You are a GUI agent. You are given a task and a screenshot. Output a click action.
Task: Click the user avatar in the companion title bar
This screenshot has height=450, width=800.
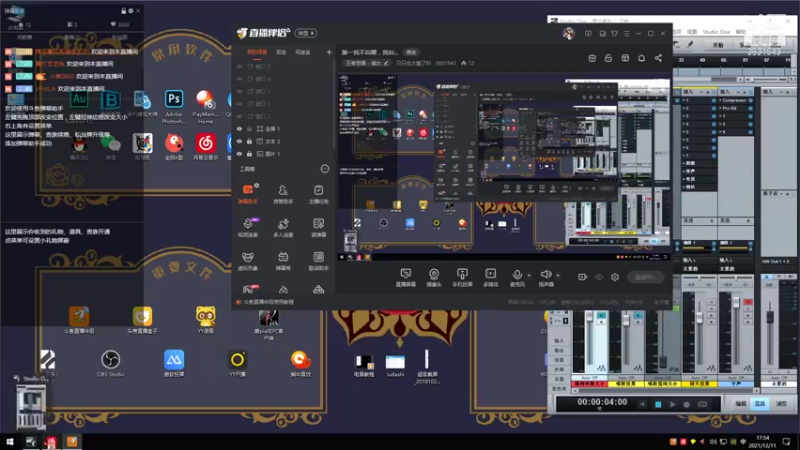(568, 34)
